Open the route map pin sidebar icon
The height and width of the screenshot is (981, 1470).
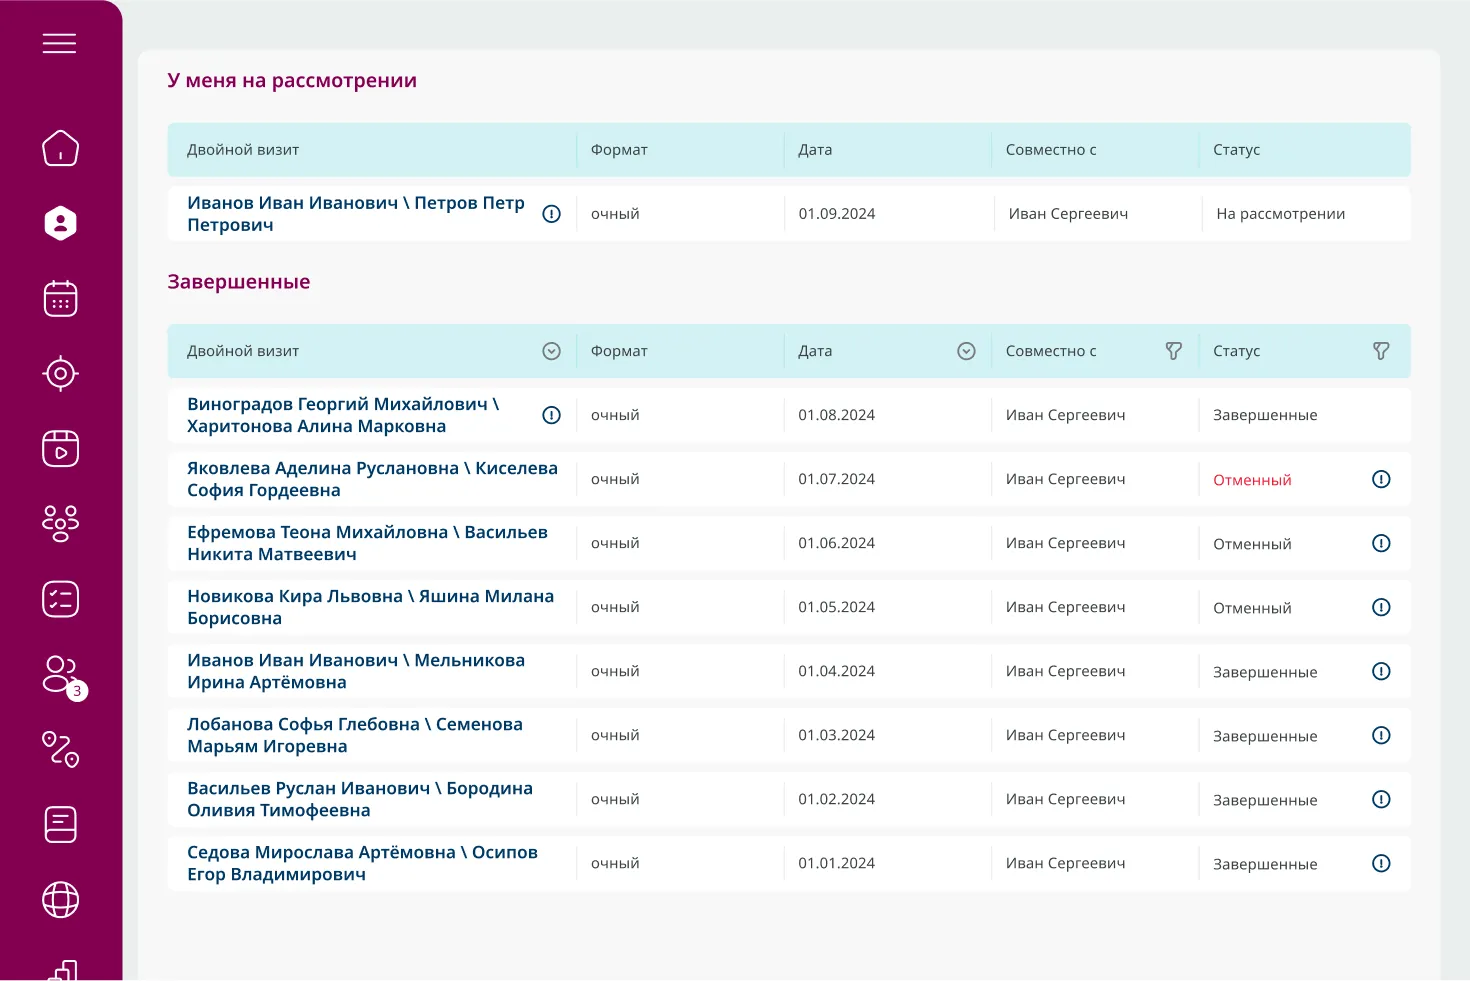[x=60, y=749]
